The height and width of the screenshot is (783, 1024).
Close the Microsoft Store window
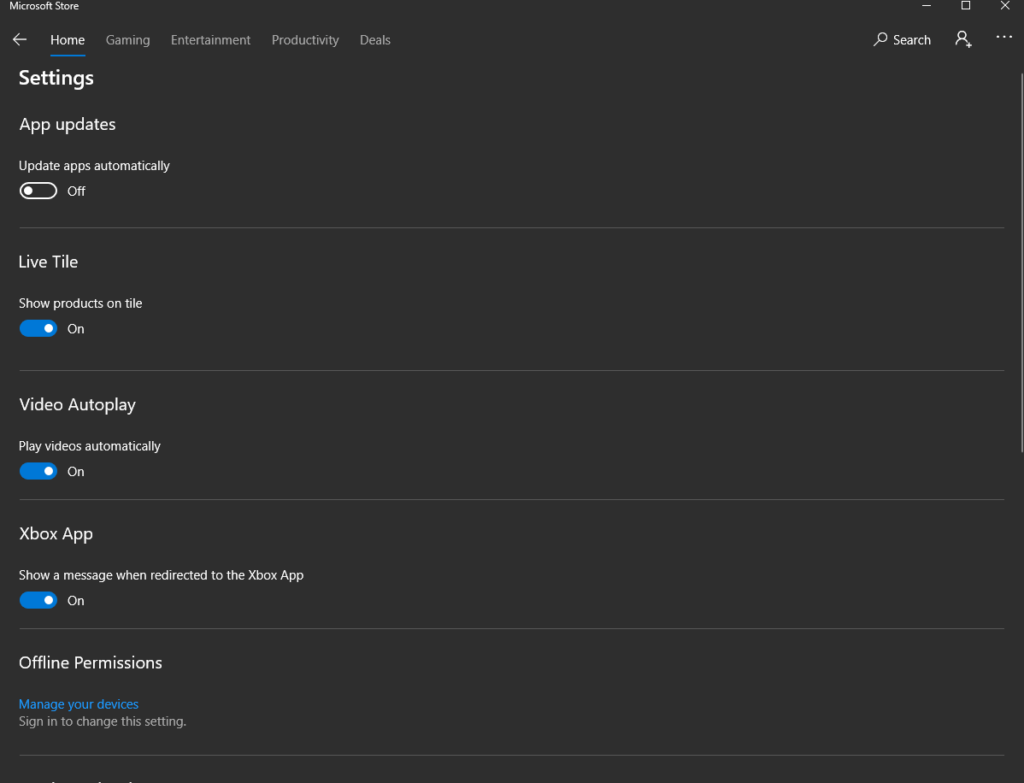click(1004, 6)
